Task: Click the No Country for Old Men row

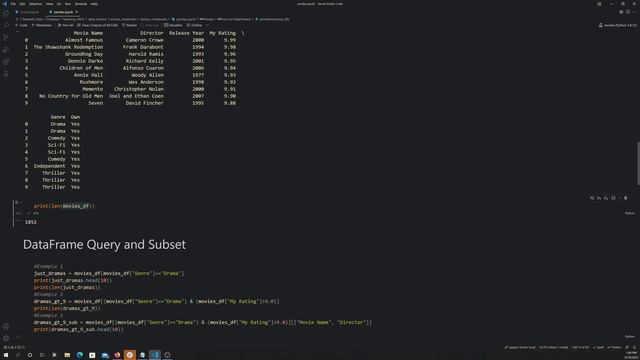Action: point(130,96)
